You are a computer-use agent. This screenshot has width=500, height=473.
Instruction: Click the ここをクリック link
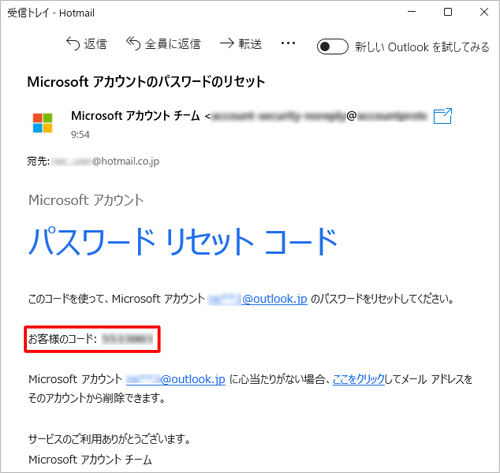(x=359, y=379)
